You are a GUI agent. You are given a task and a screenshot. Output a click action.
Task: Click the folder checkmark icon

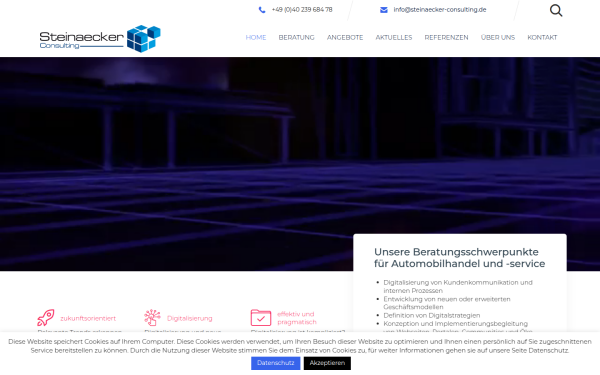click(x=261, y=318)
